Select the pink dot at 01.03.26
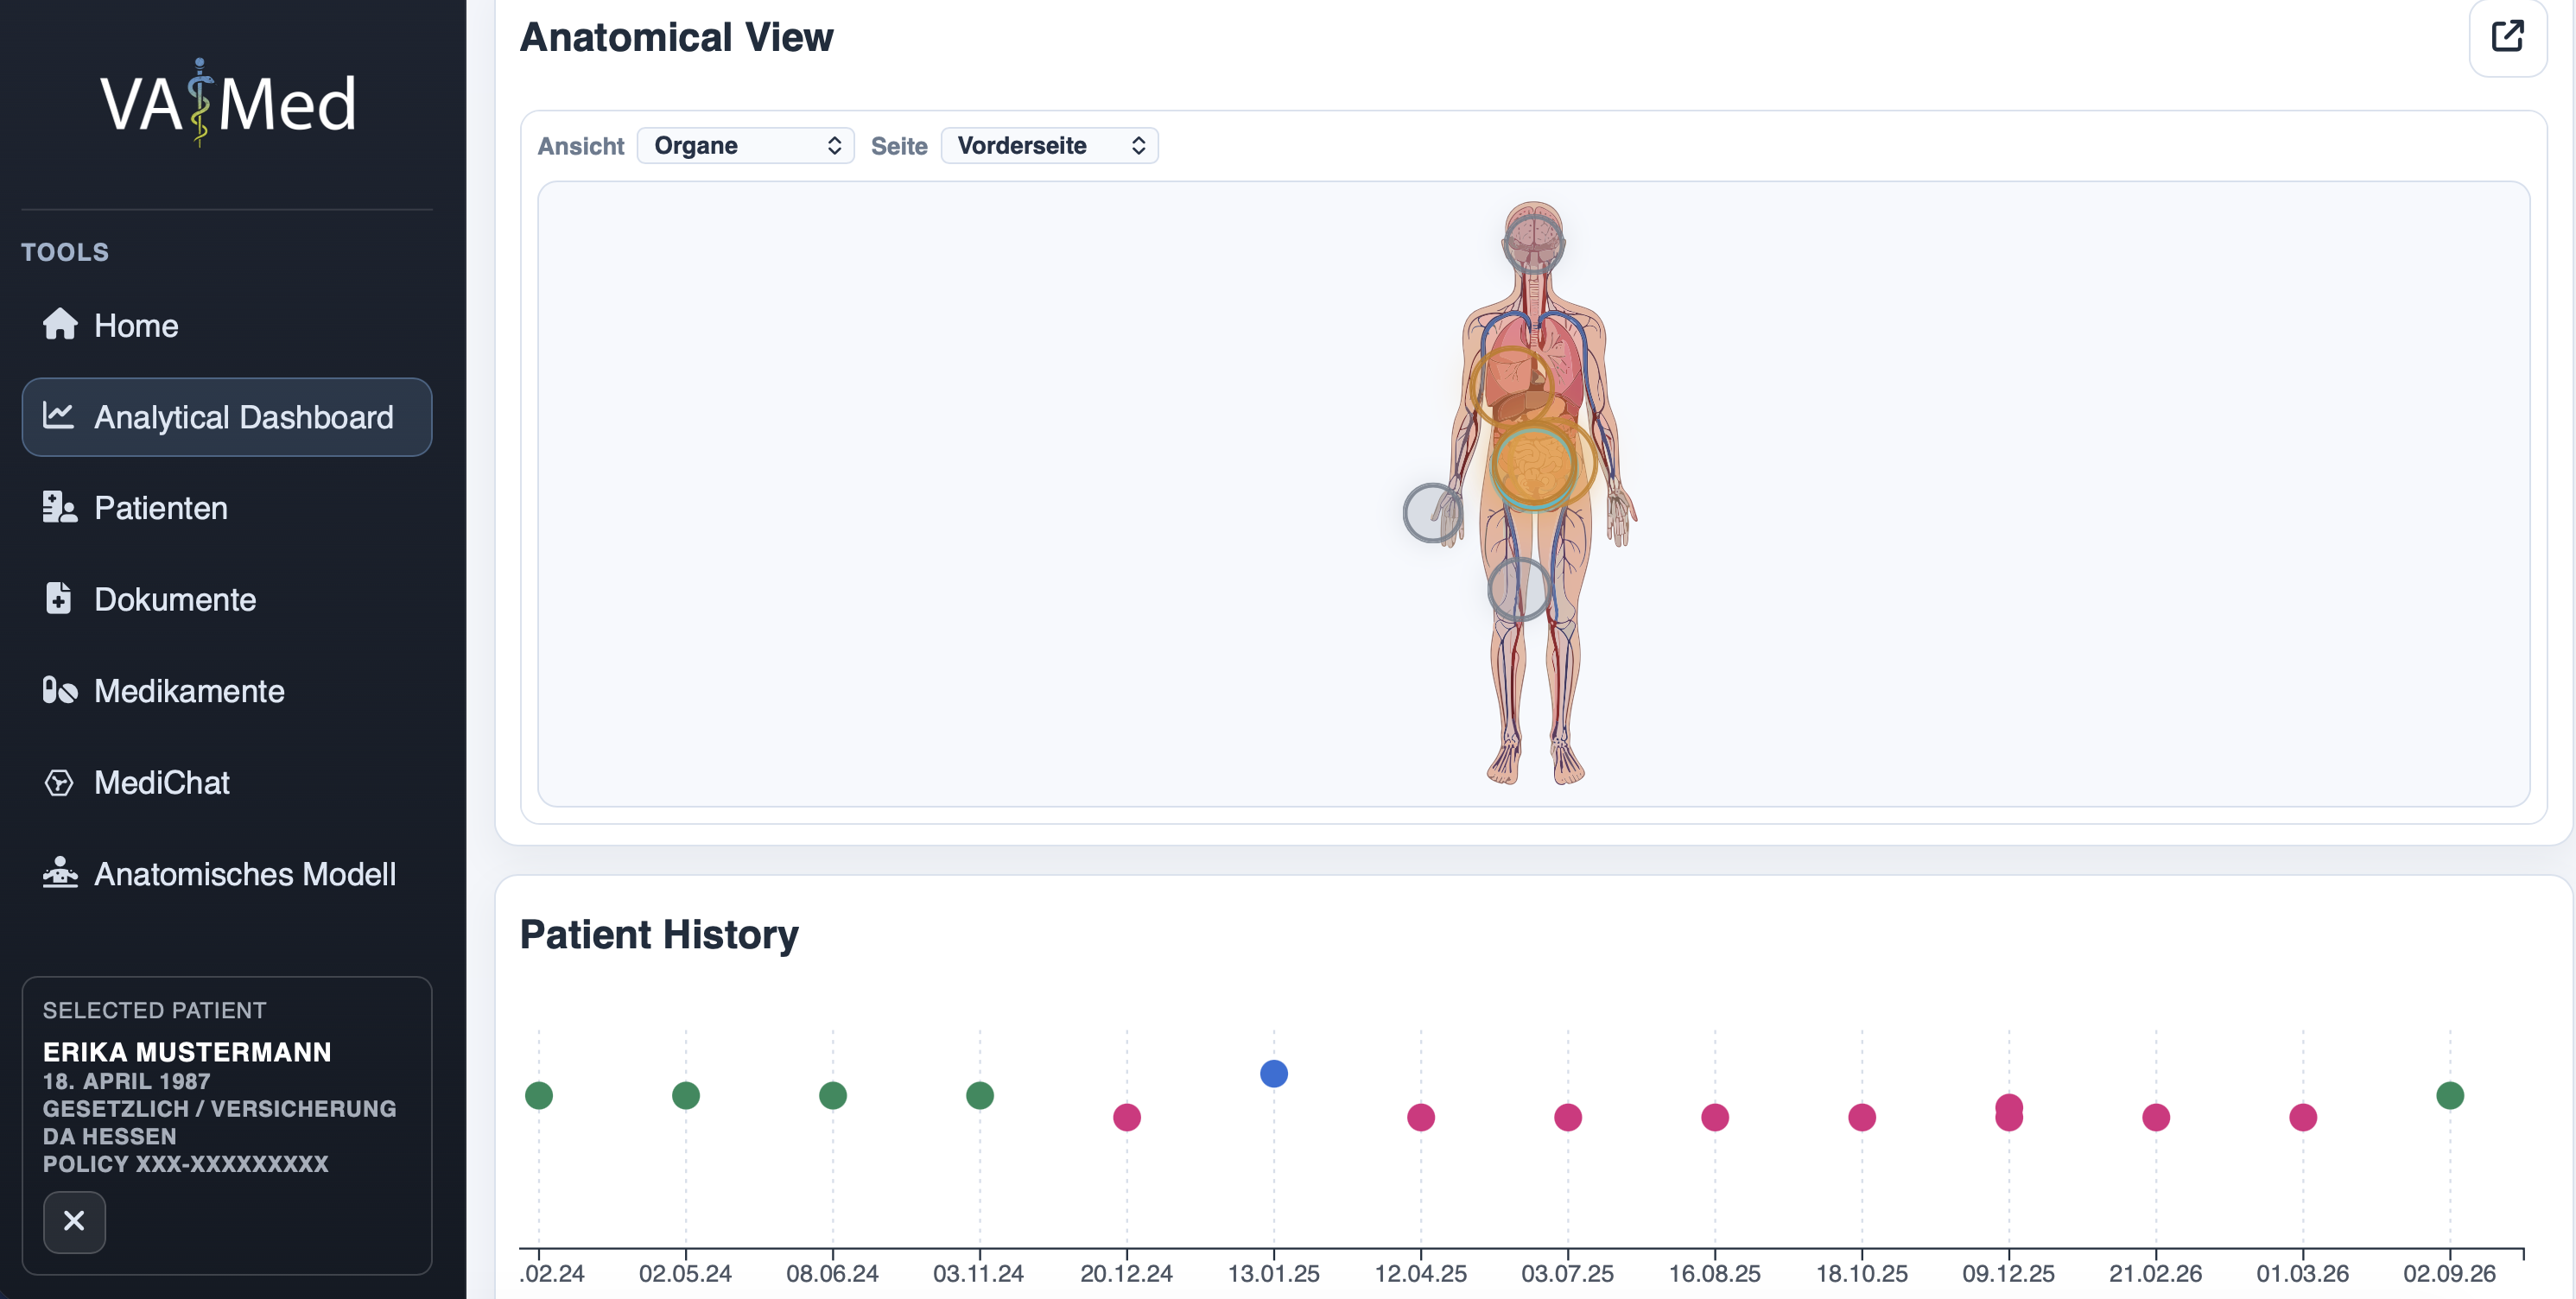 click(2303, 1118)
